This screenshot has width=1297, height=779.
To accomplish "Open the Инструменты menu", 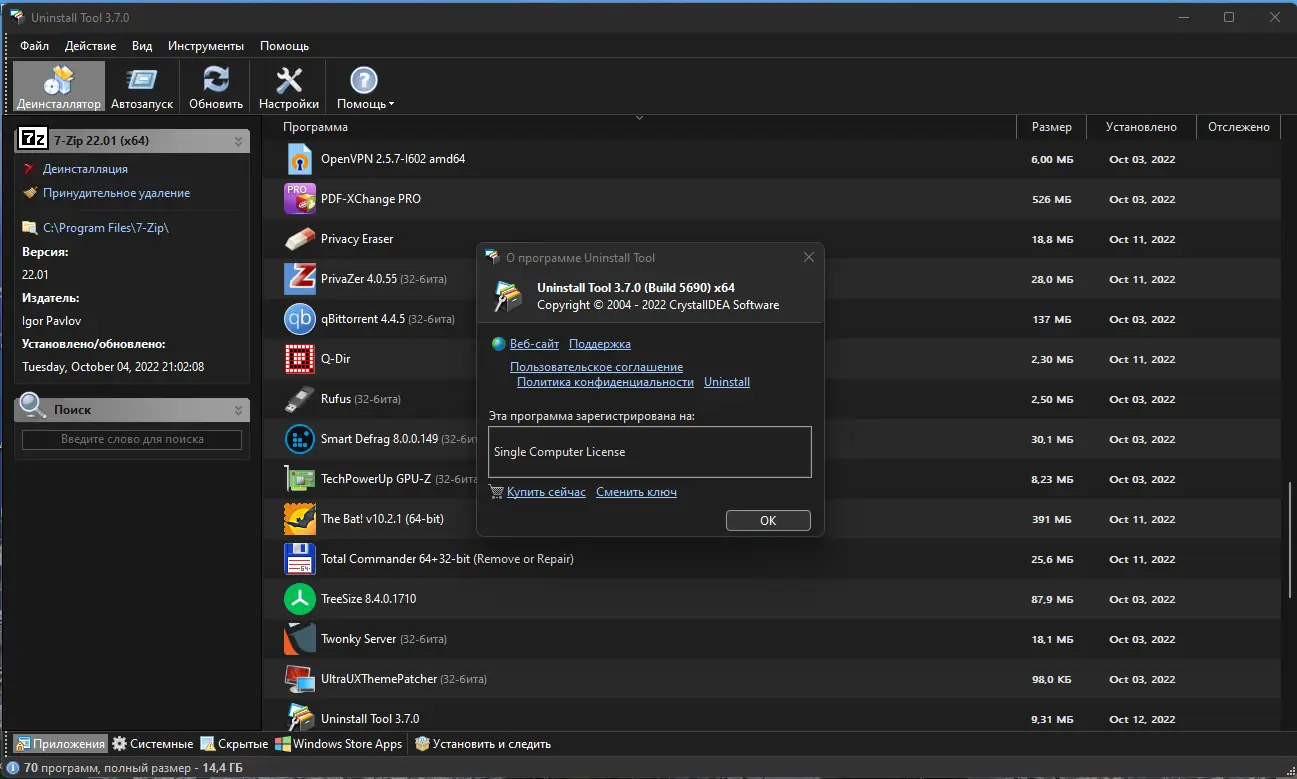I will [206, 46].
